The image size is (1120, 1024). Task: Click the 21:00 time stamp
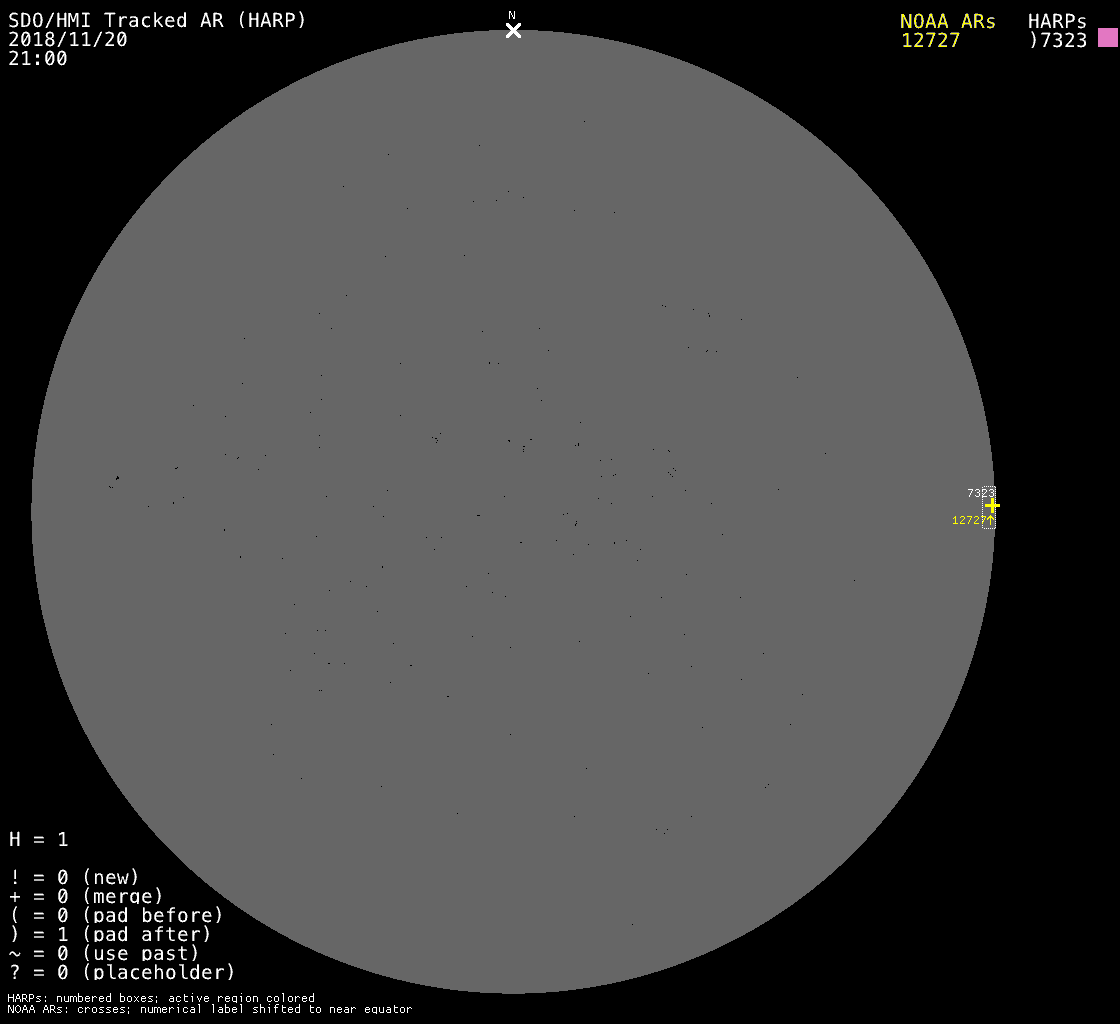[38, 59]
